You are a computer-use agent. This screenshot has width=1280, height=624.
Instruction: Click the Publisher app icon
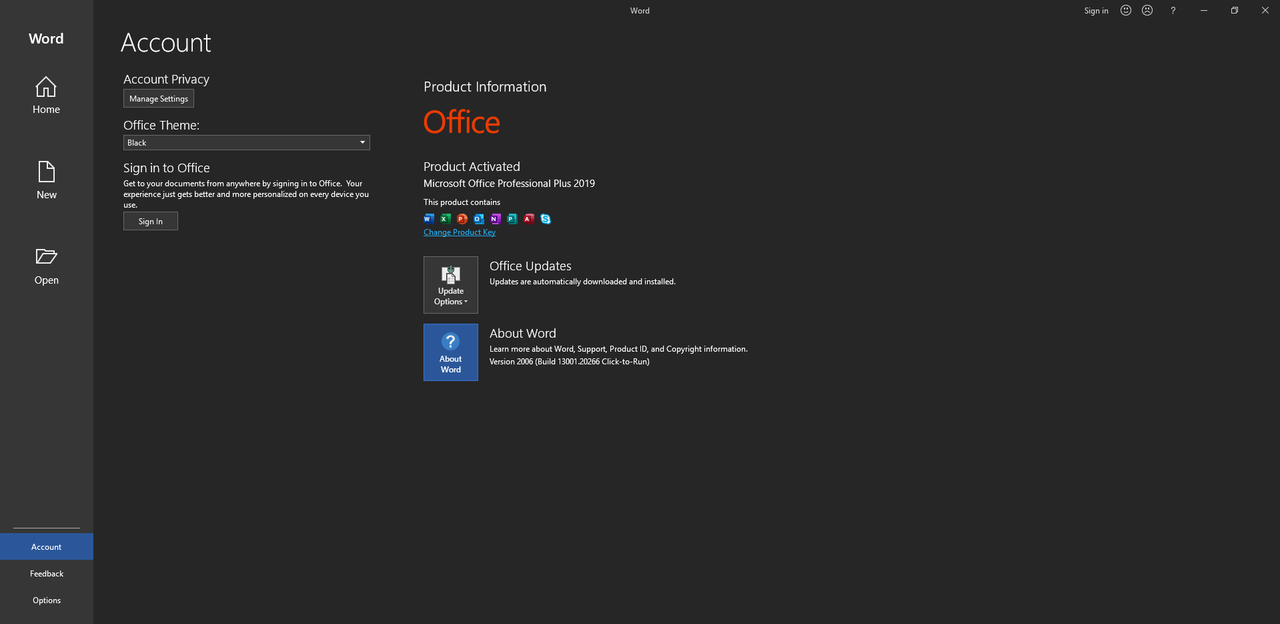(512, 218)
